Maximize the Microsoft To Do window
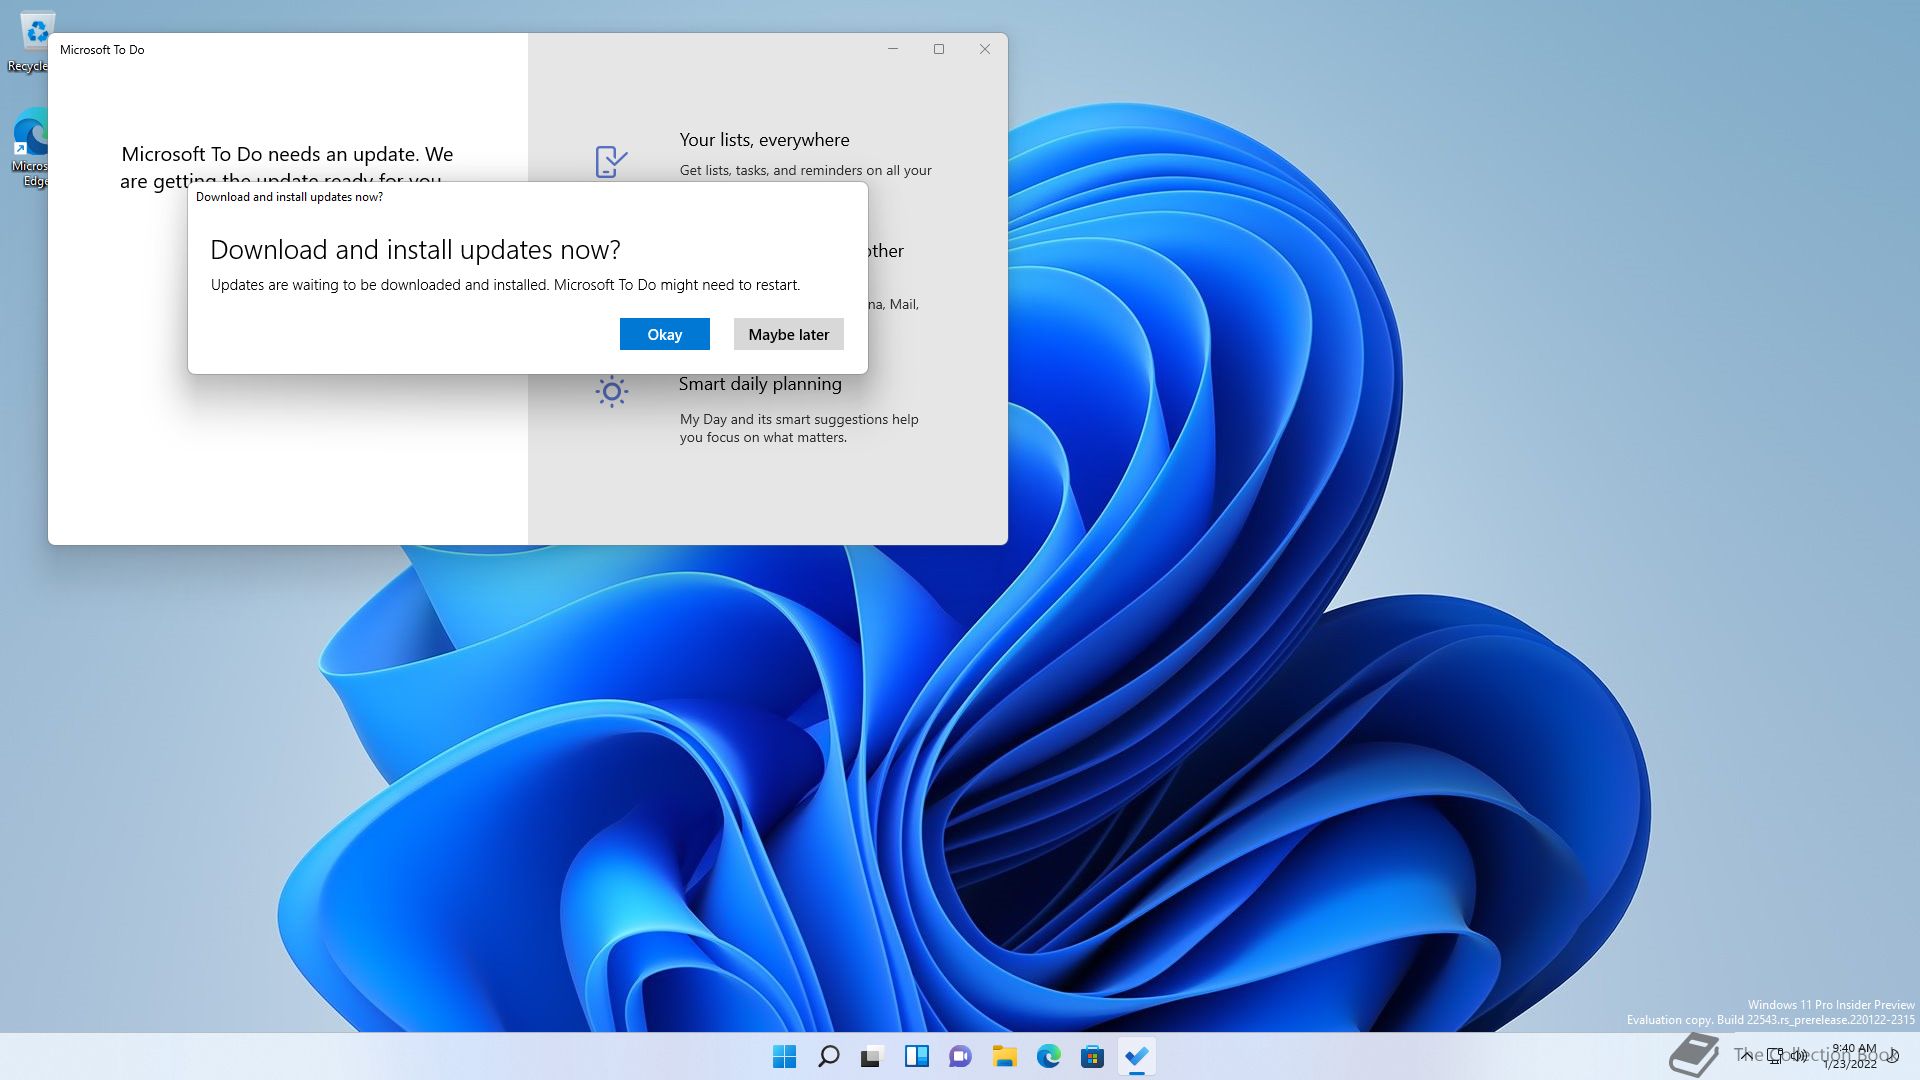Viewport: 1920px width, 1080px height. point(939,49)
